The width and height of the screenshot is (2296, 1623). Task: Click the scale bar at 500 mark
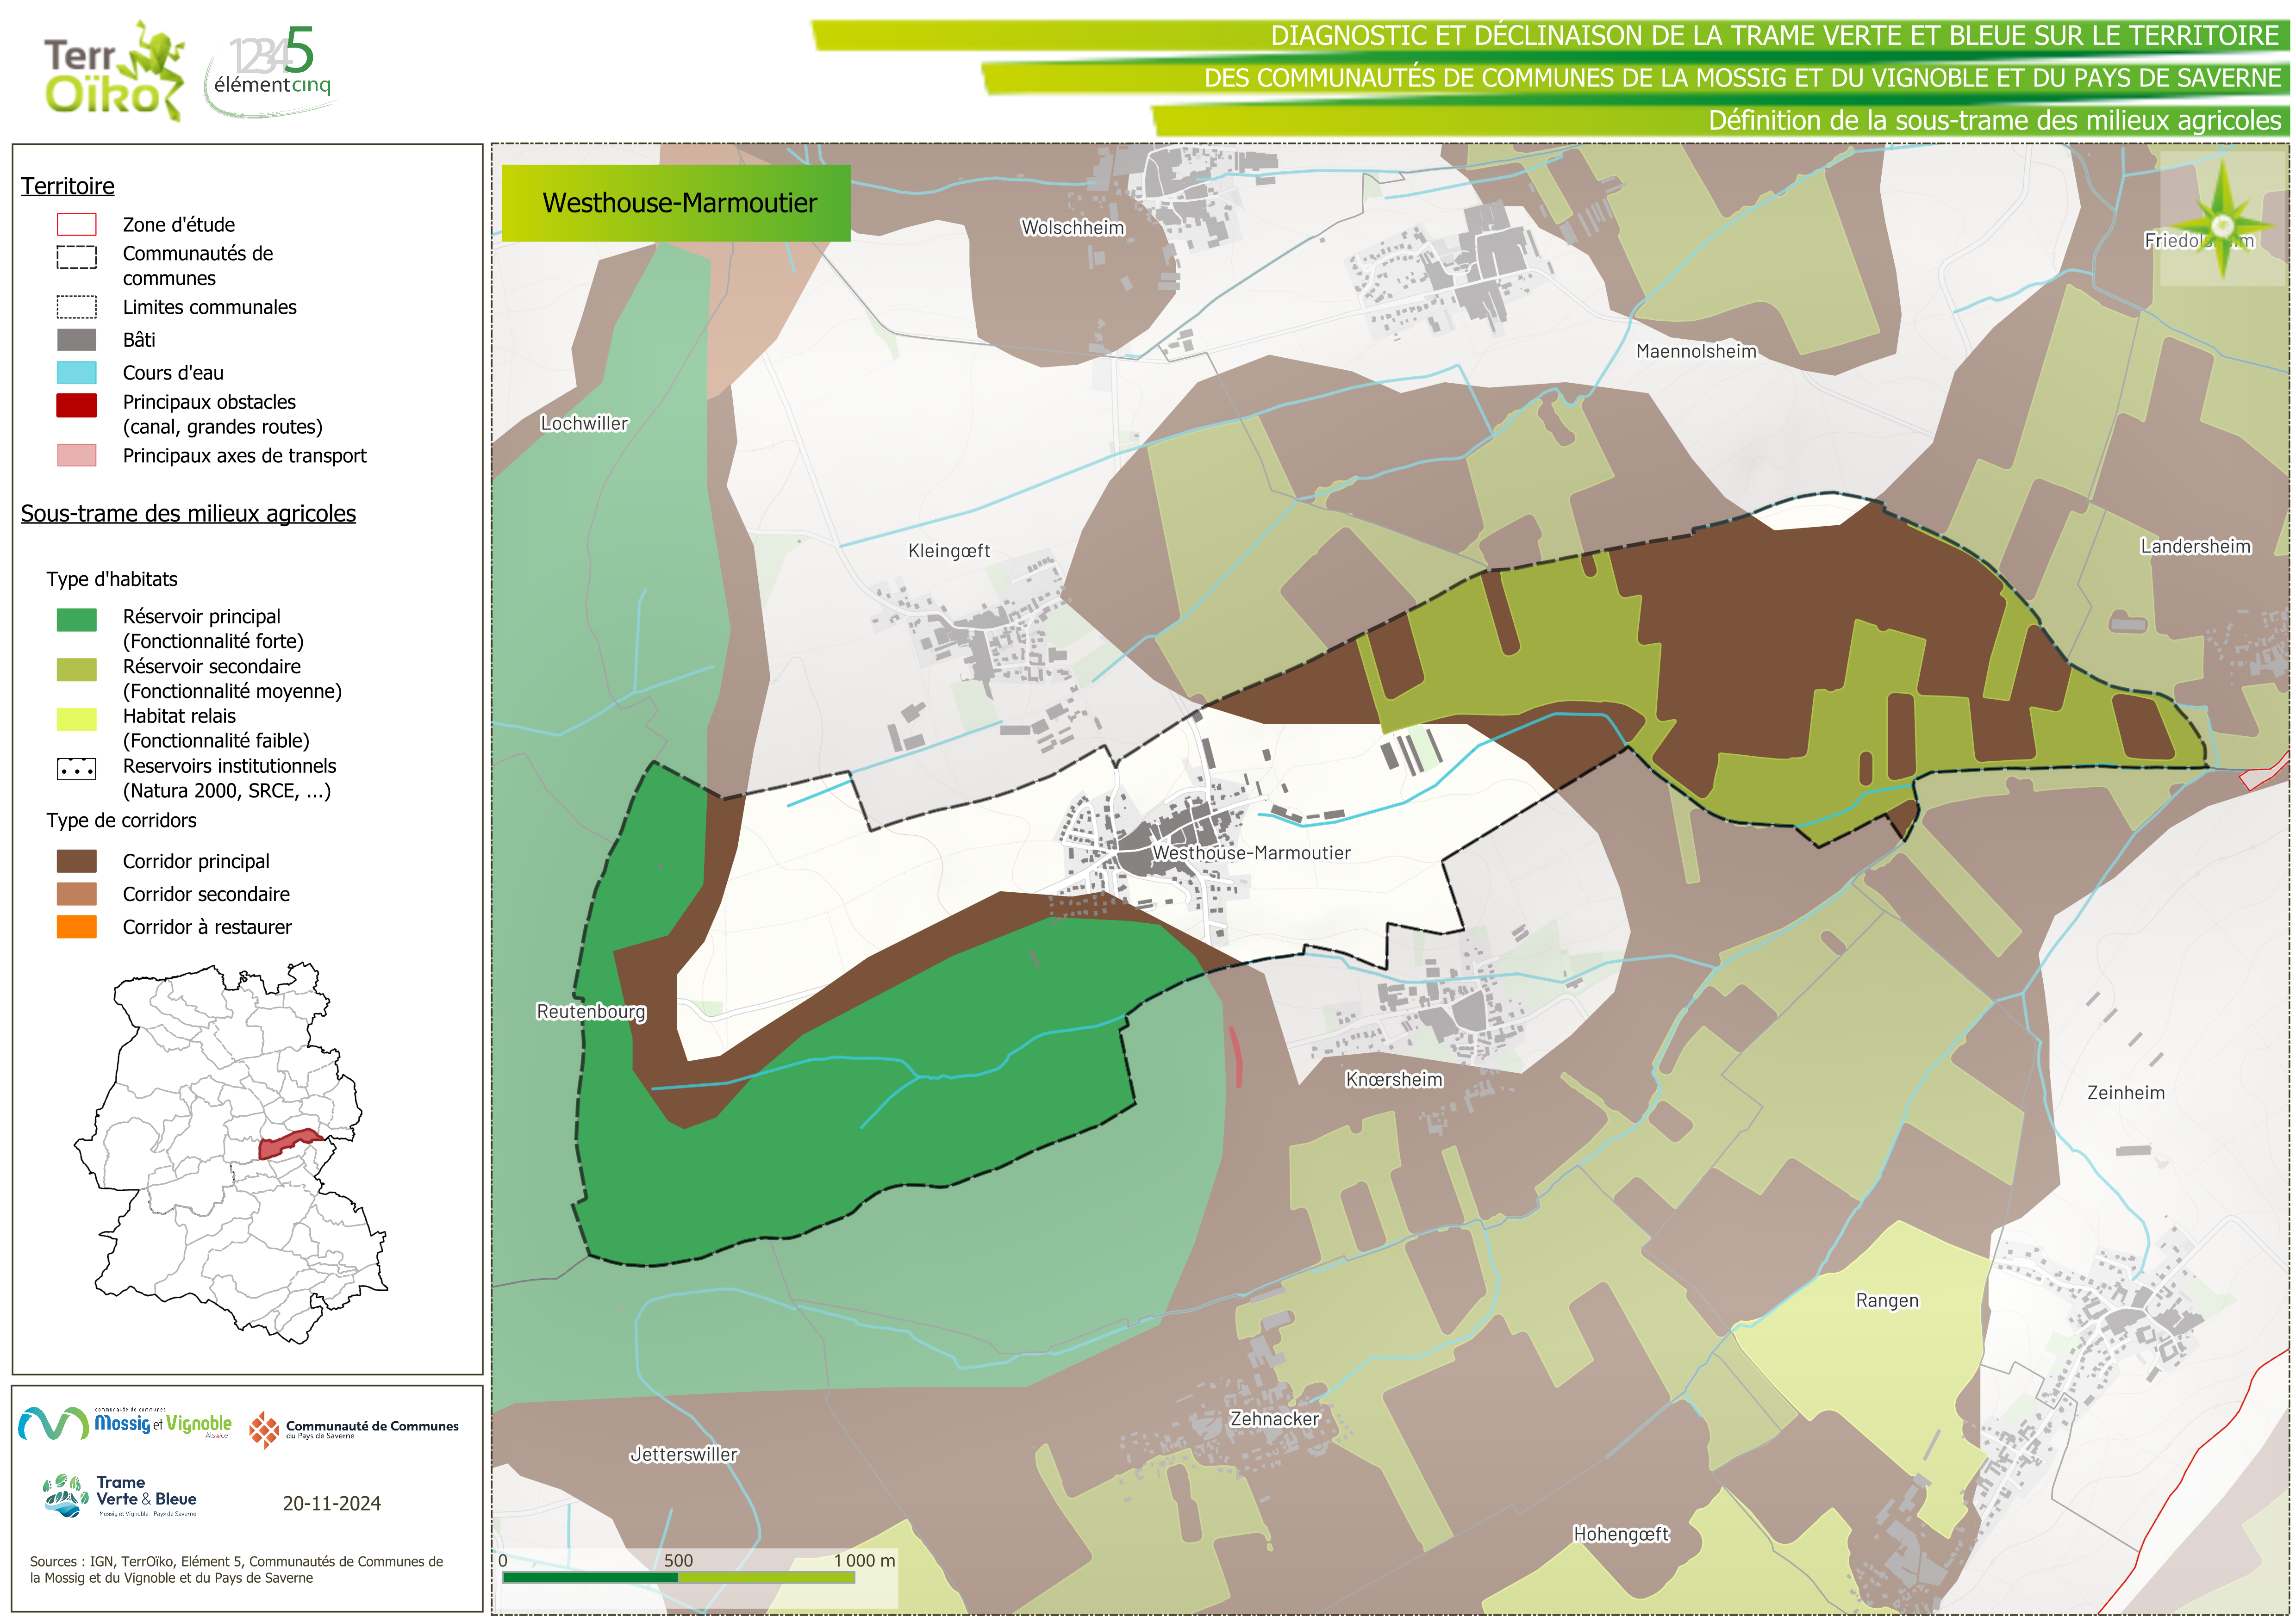[678, 1577]
